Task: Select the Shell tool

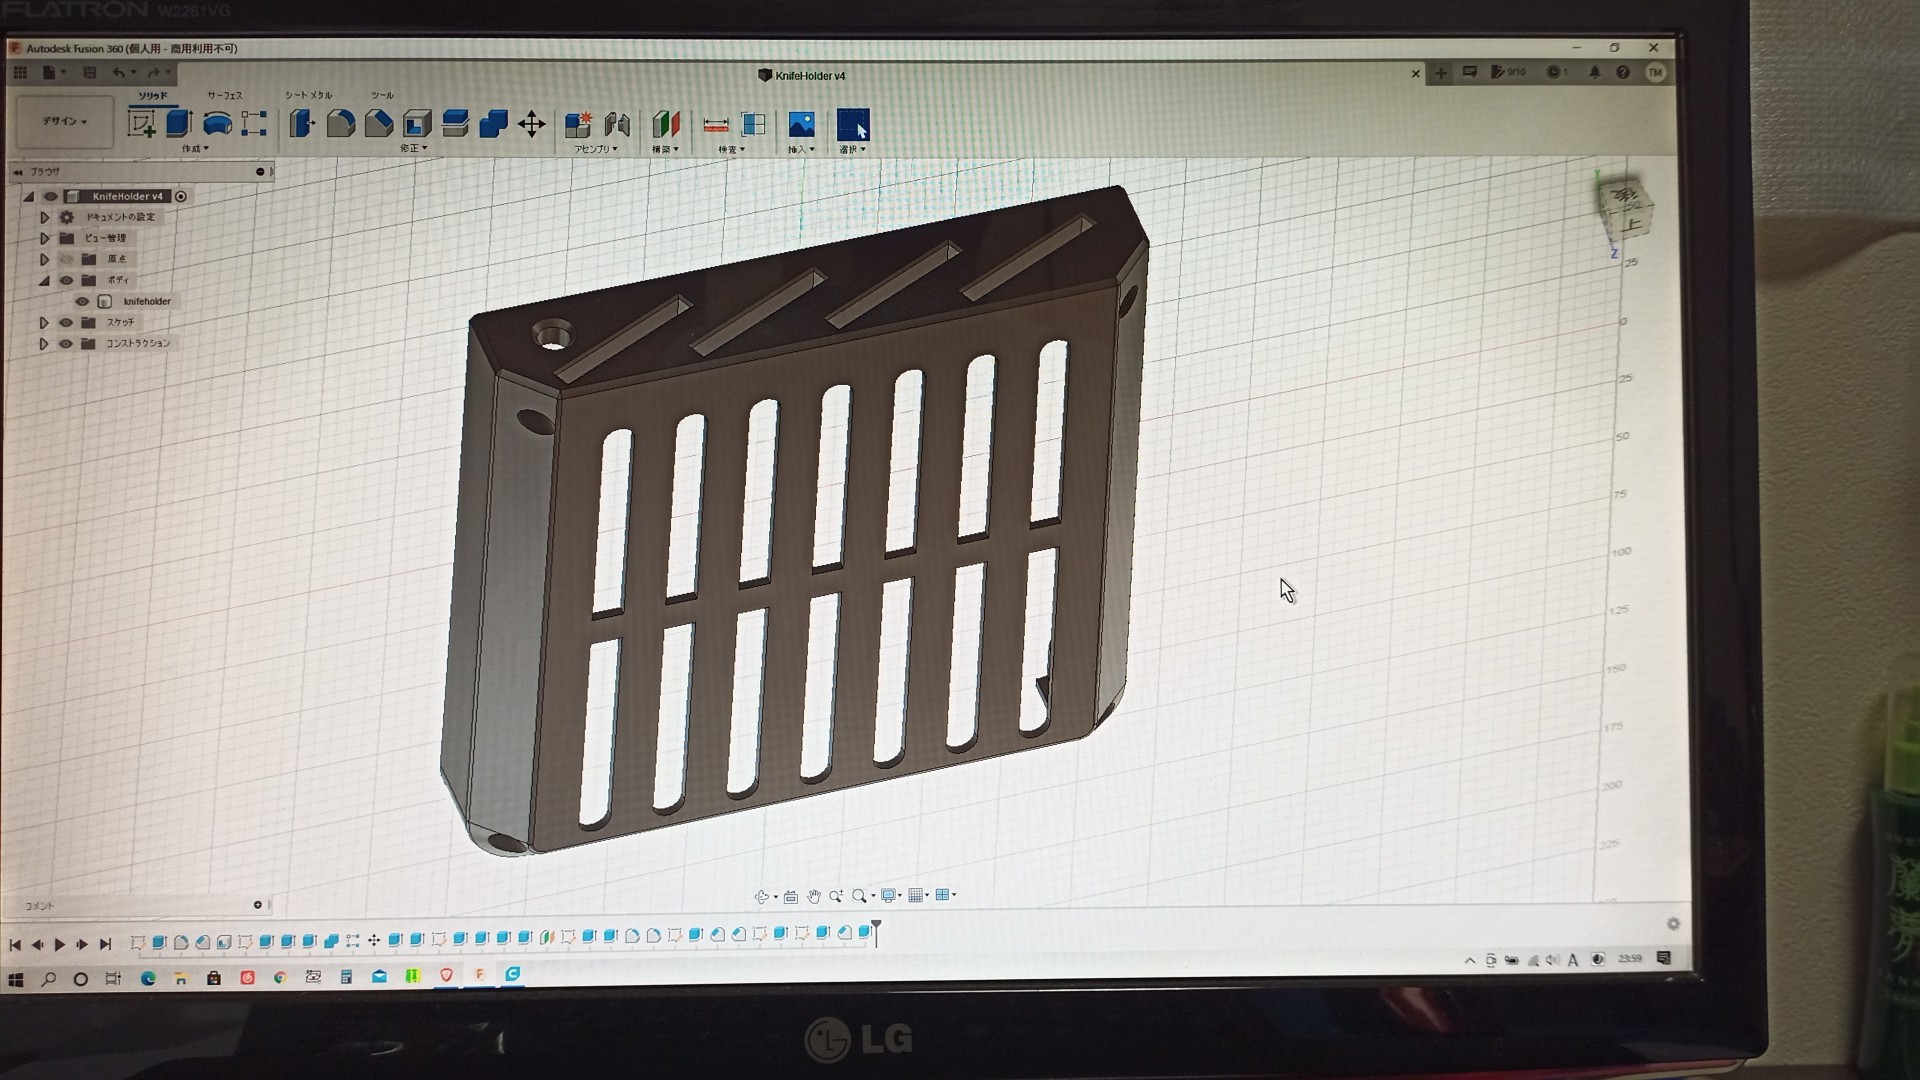Action: point(417,123)
